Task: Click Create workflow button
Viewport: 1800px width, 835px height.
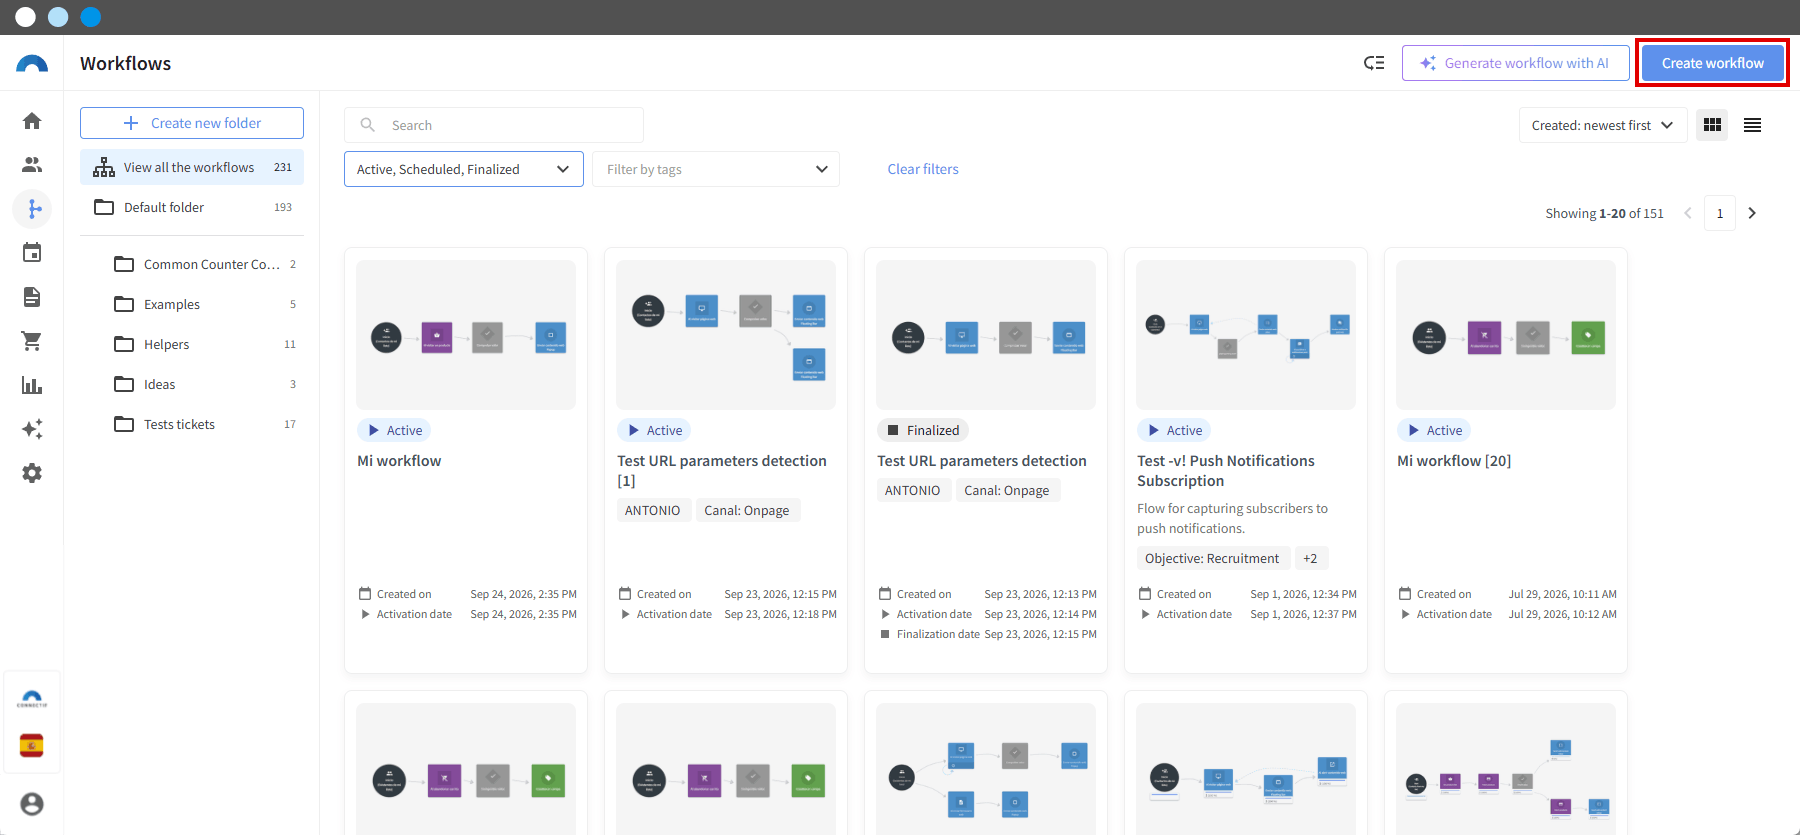Action: (1712, 63)
